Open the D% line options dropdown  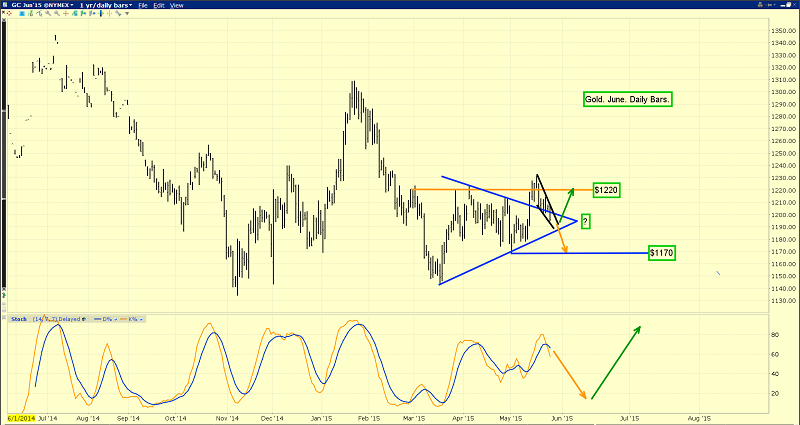click(x=116, y=319)
